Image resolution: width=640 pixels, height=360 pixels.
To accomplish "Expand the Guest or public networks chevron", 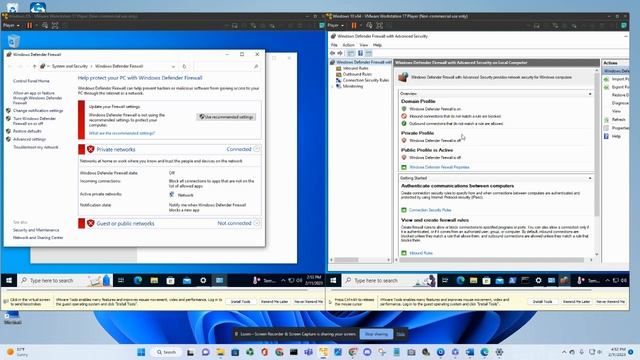I will pyautogui.click(x=256, y=223).
